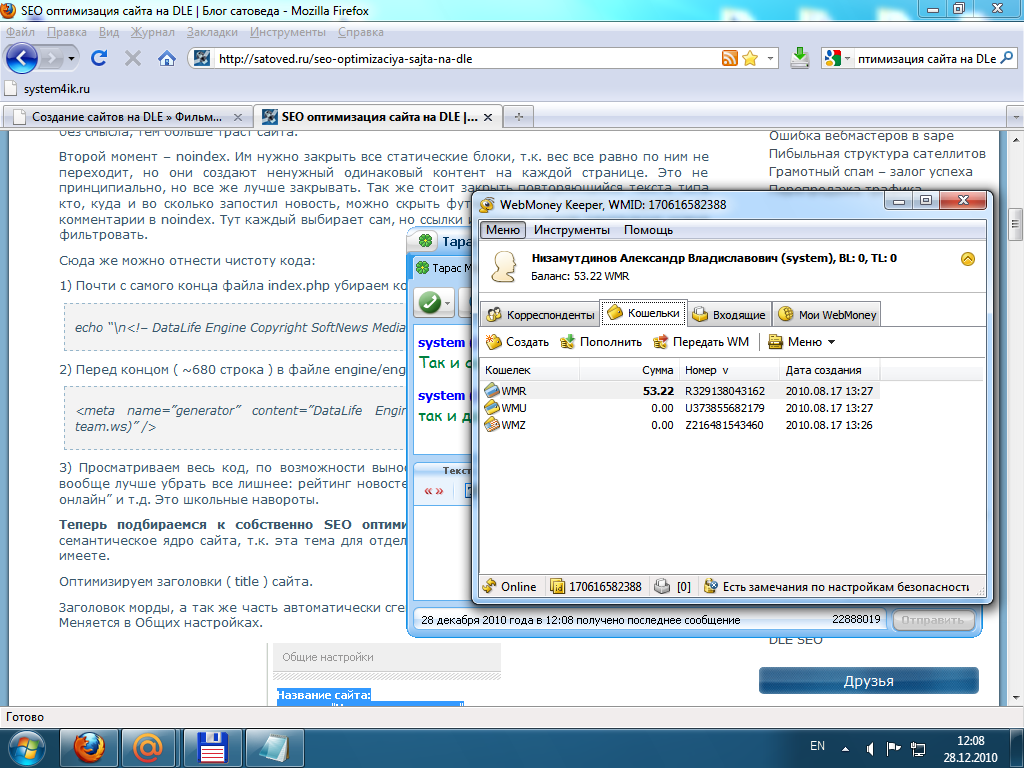Select the WMU wallet row

[x=680, y=408]
